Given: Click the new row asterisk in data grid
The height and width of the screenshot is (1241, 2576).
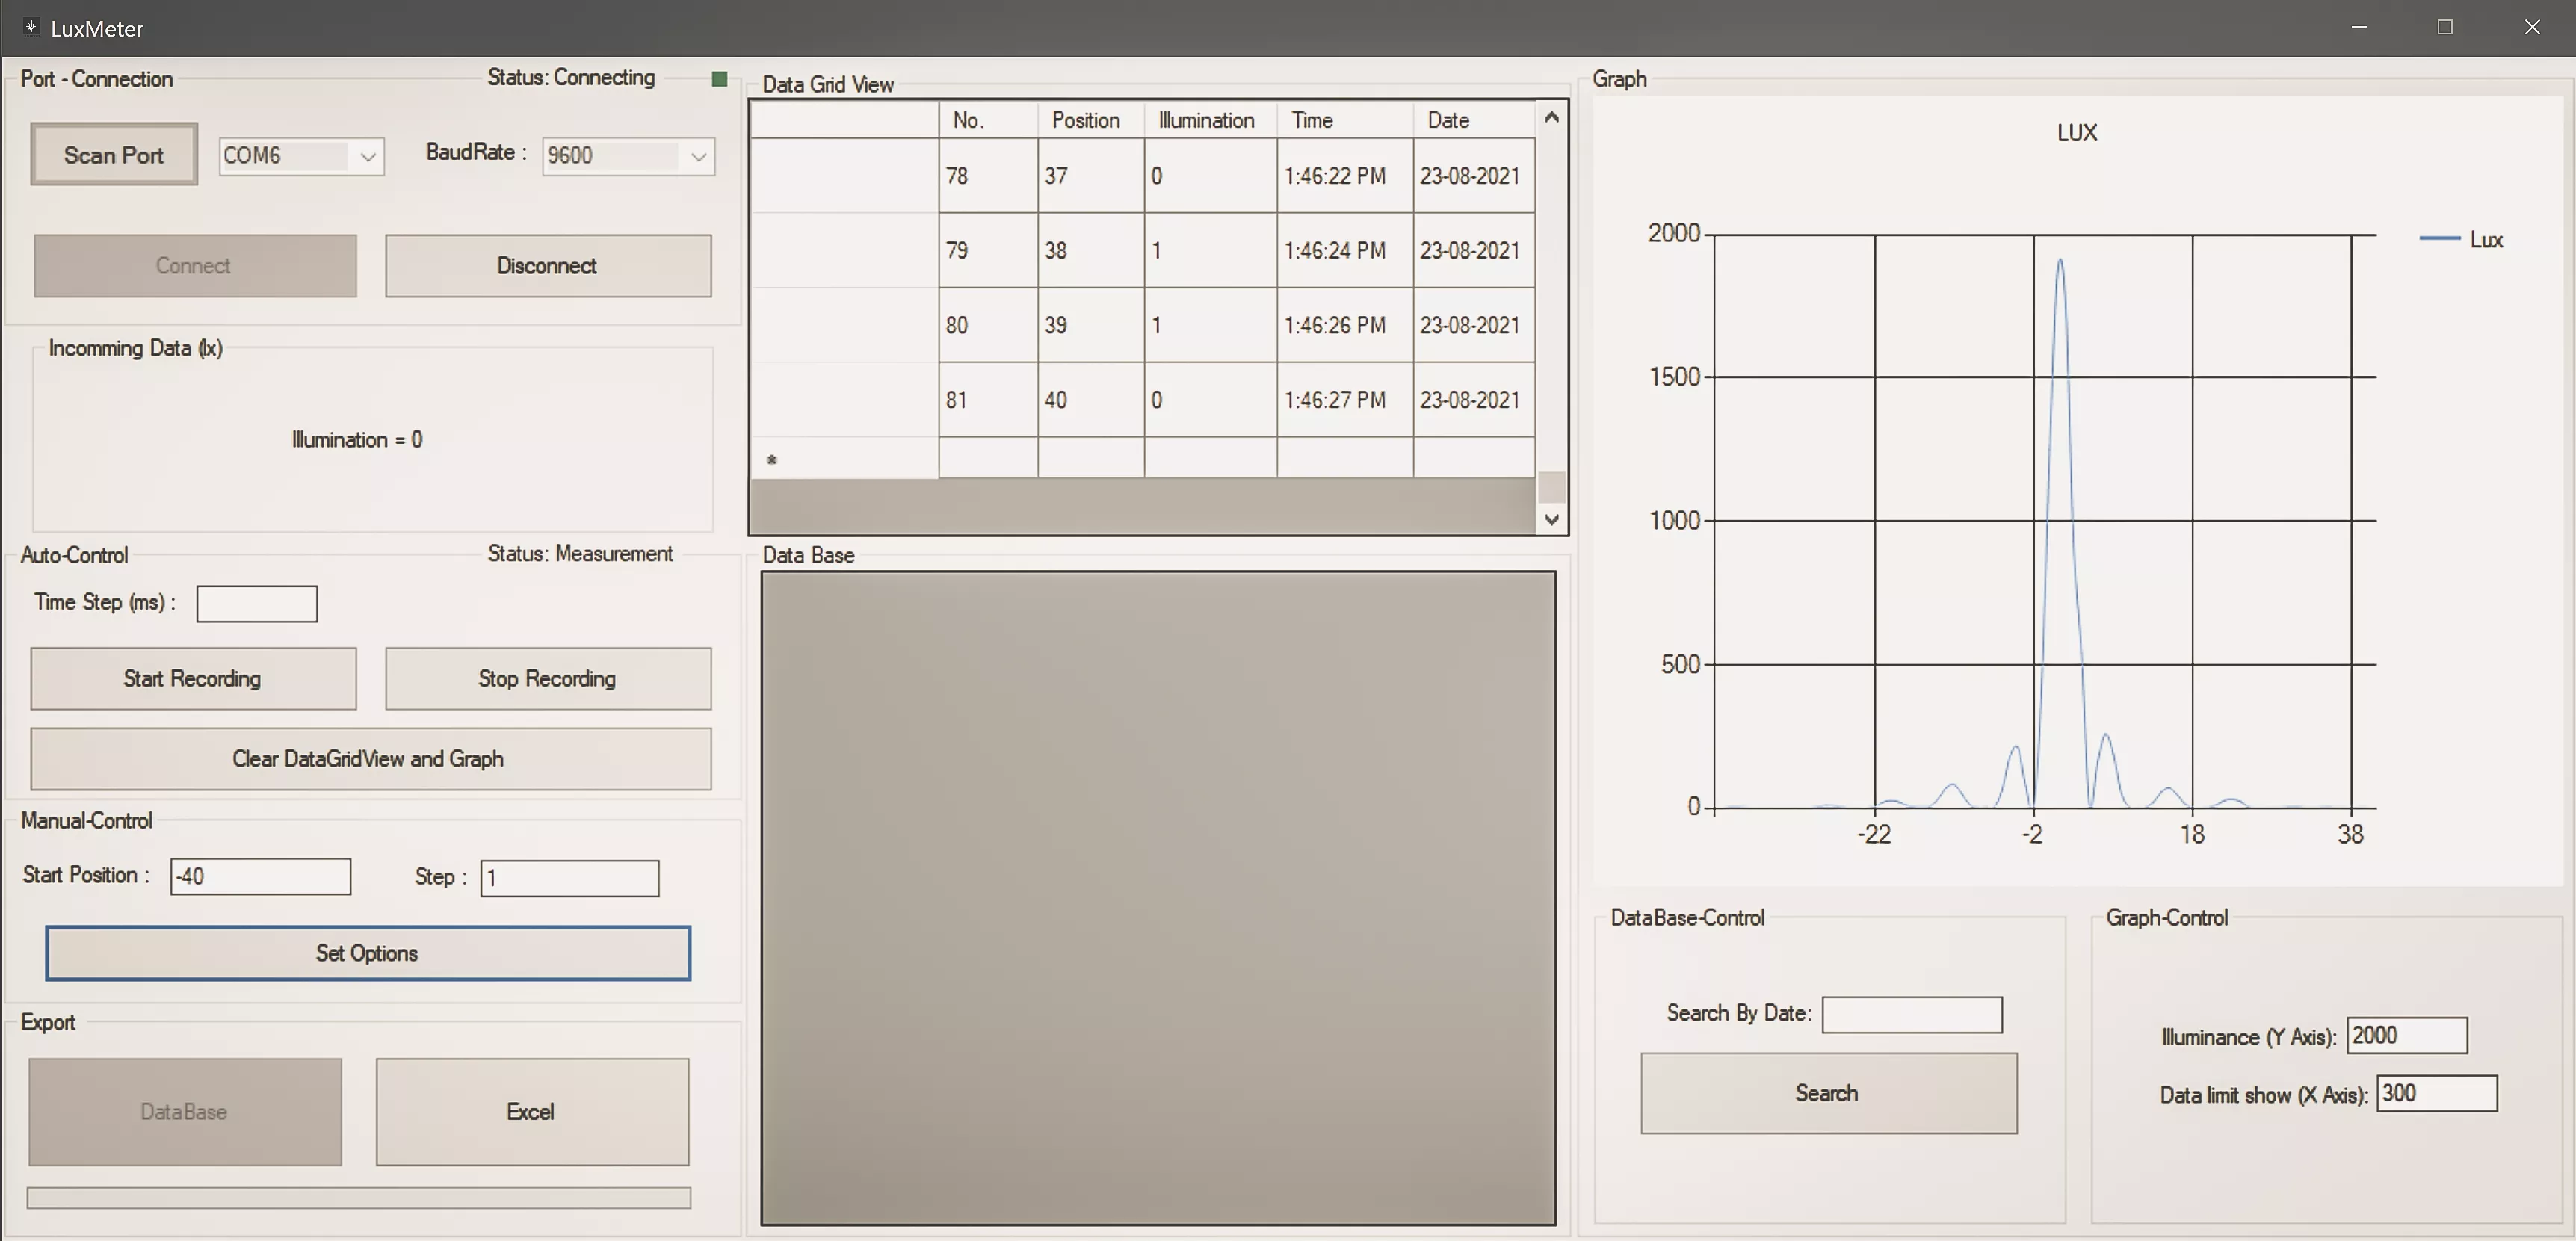Looking at the screenshot, I should tap(771, 459).
